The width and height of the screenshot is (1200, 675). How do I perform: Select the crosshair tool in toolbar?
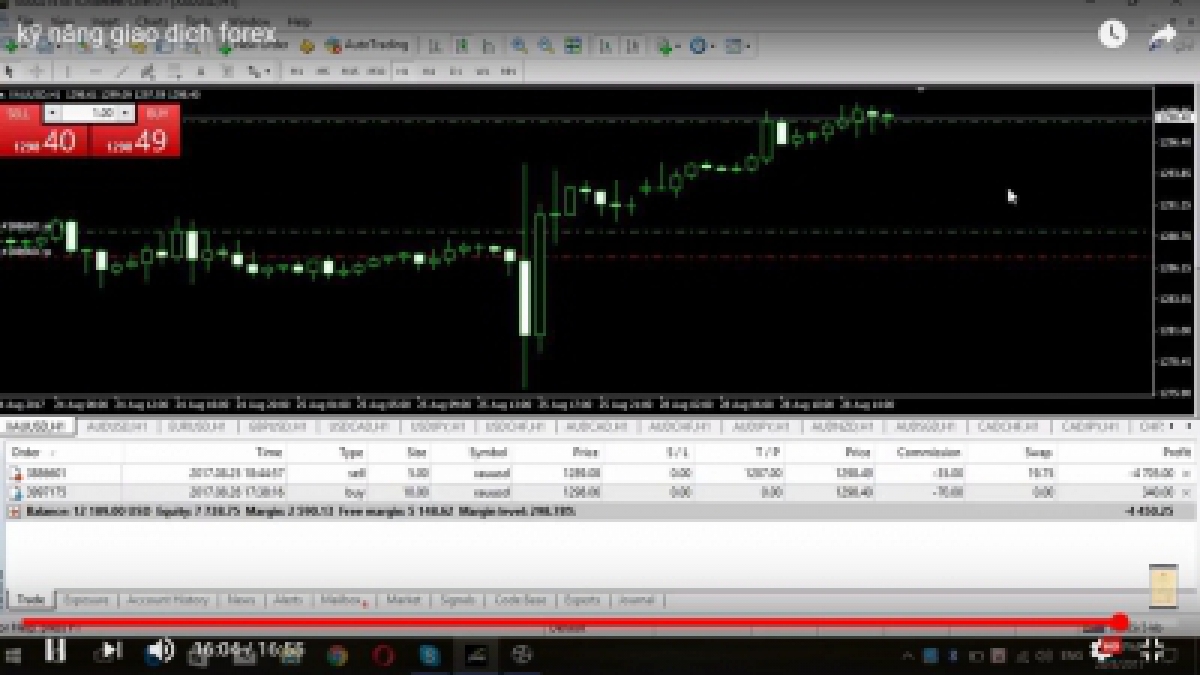click(x=37, y=71)
